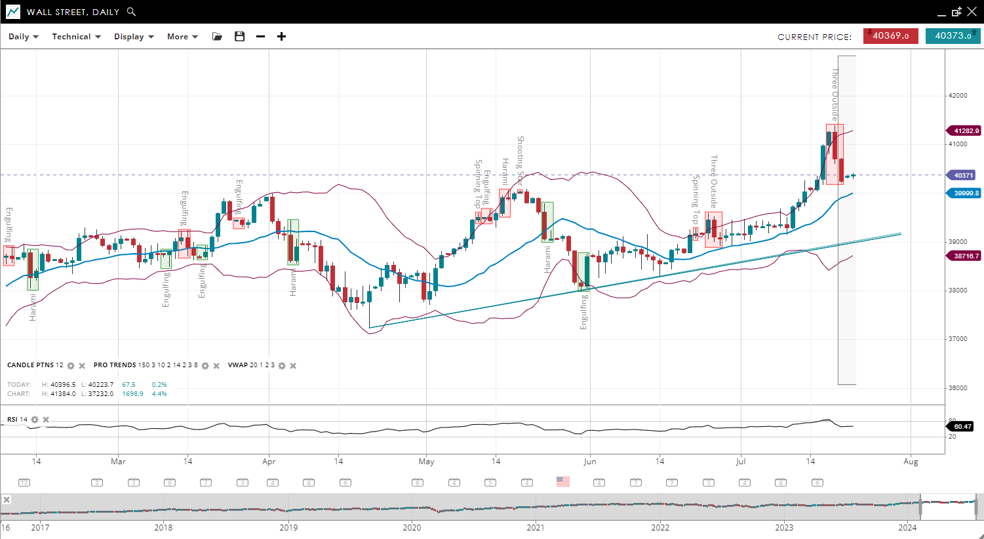Save the chart using the floppy disk icon
The image size is (984, 539).
click(x=239, y=37)
